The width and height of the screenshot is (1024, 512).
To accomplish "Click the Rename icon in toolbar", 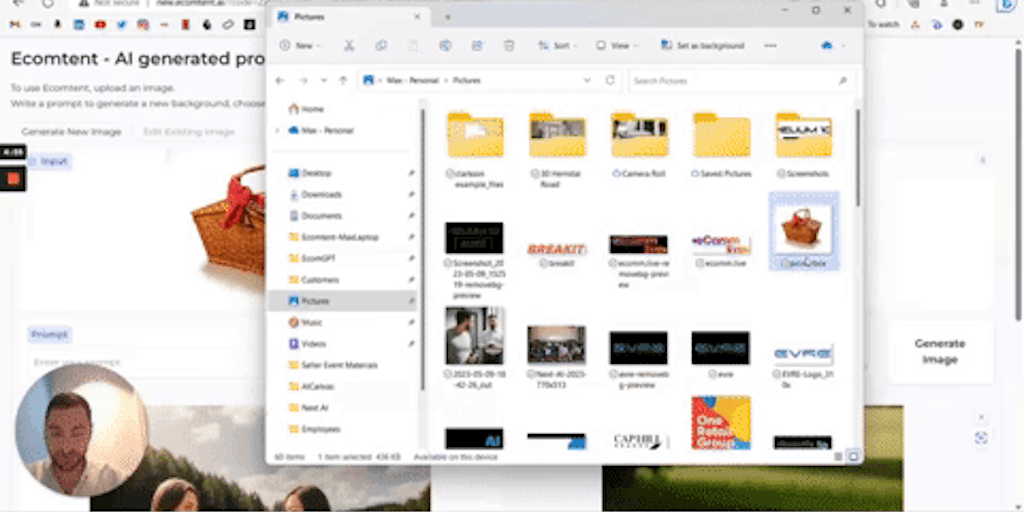I will pyautogui.click(x=445, y=46).
